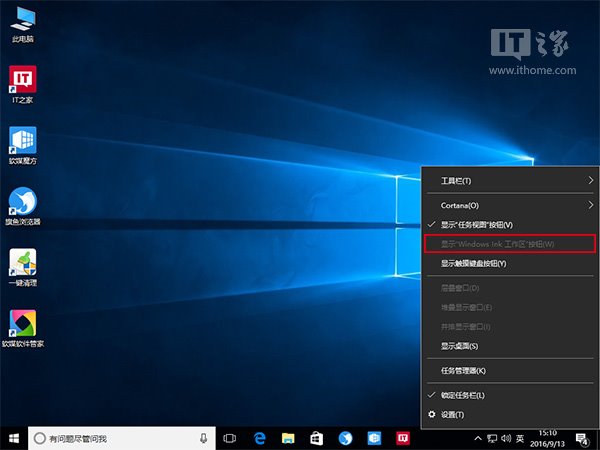This screenshot has width=600, height=450.
Task: Open the Action Center notifications icon
Action: click(x=582, y=439)
